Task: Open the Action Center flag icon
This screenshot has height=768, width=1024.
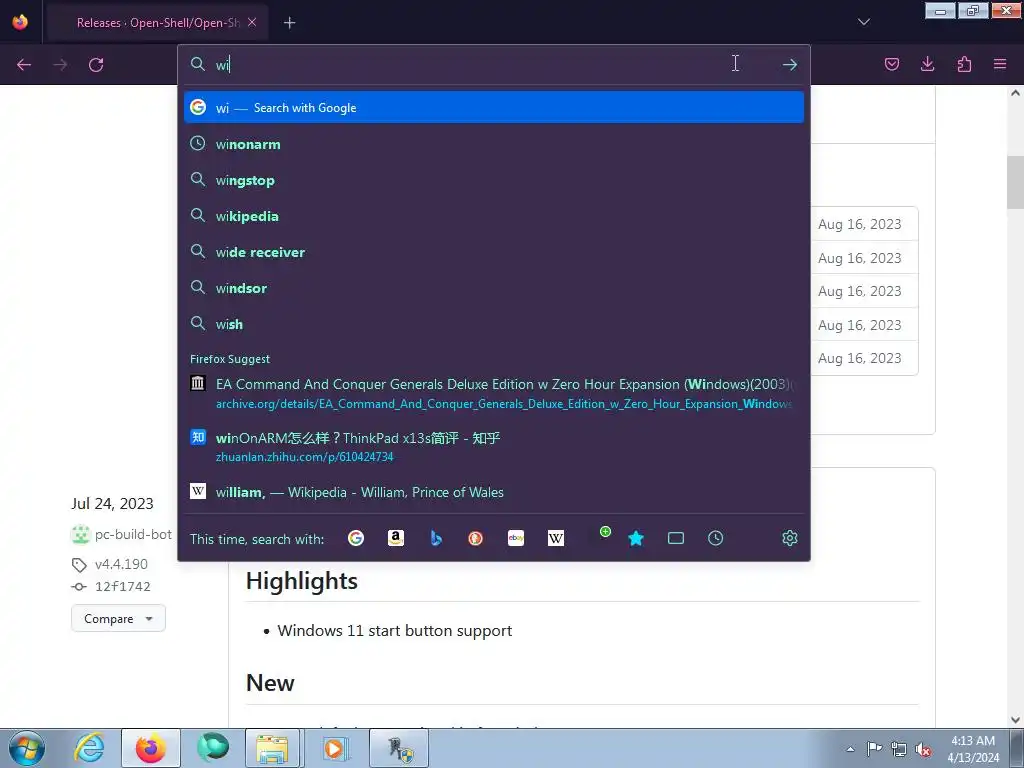Action: click(874, 748)
